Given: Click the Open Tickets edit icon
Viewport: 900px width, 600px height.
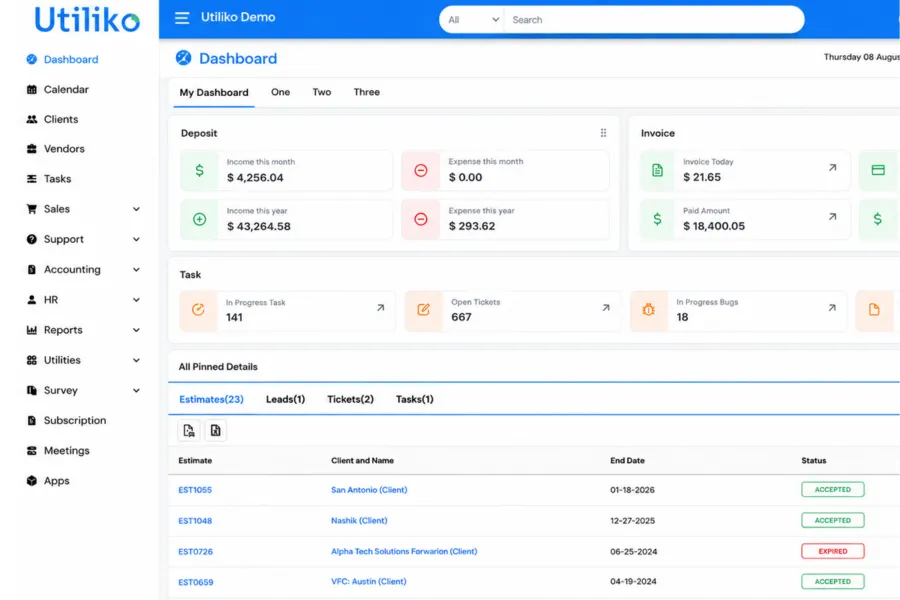Looking at the screenshot, I should coord(423,310).
